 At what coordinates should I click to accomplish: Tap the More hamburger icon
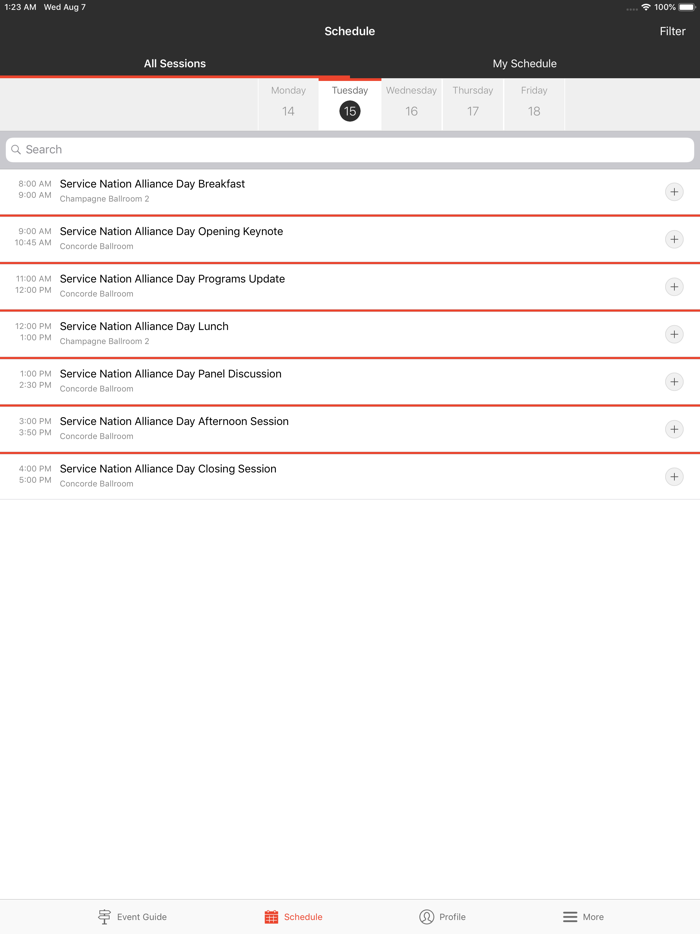pyautogui.click(x=570, y=917)
